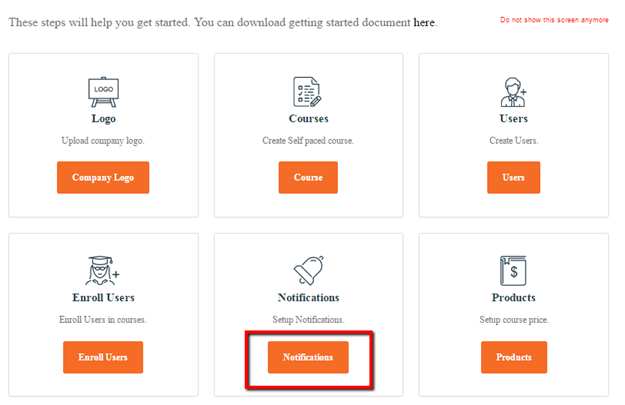Open the Company Logo button
This screenshot has width=625, height=405.
coord(103,177)
